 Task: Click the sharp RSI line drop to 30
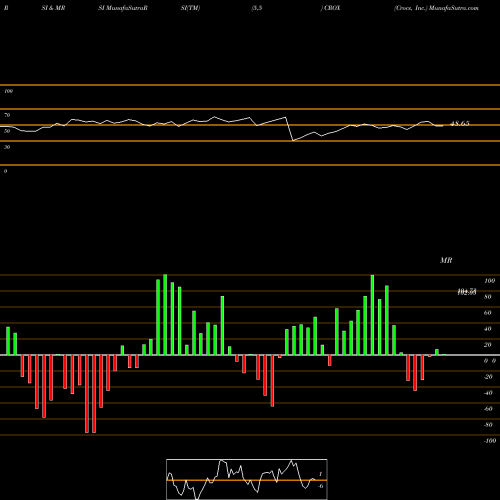[290, 129]
